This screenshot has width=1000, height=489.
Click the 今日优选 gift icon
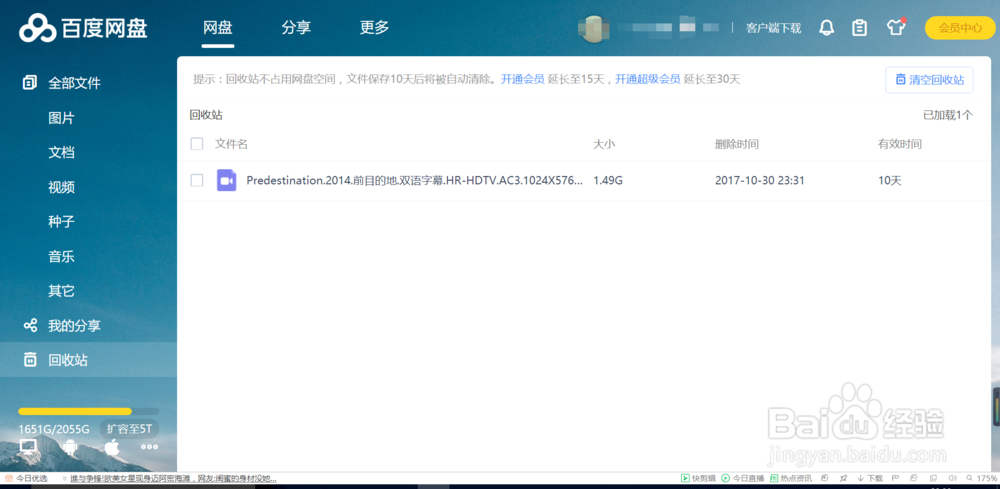[x=9, y=478]
